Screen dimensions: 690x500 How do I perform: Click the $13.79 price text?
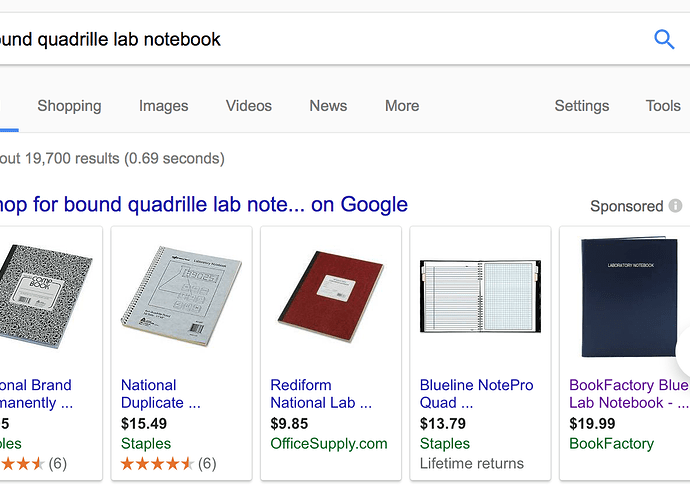(x=443, y=423)
